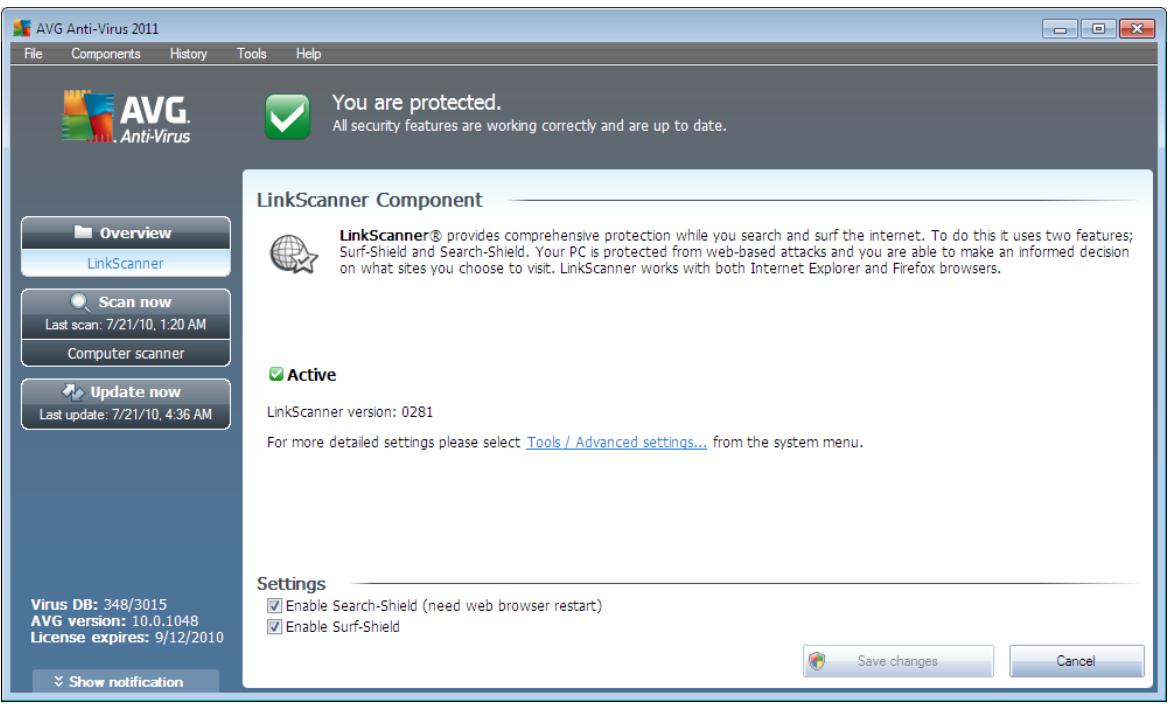Image resolution: width=1170 pixels, height=704 pixels.
Task: Click the Update now arrows icon
Action: tap(73, 392)
